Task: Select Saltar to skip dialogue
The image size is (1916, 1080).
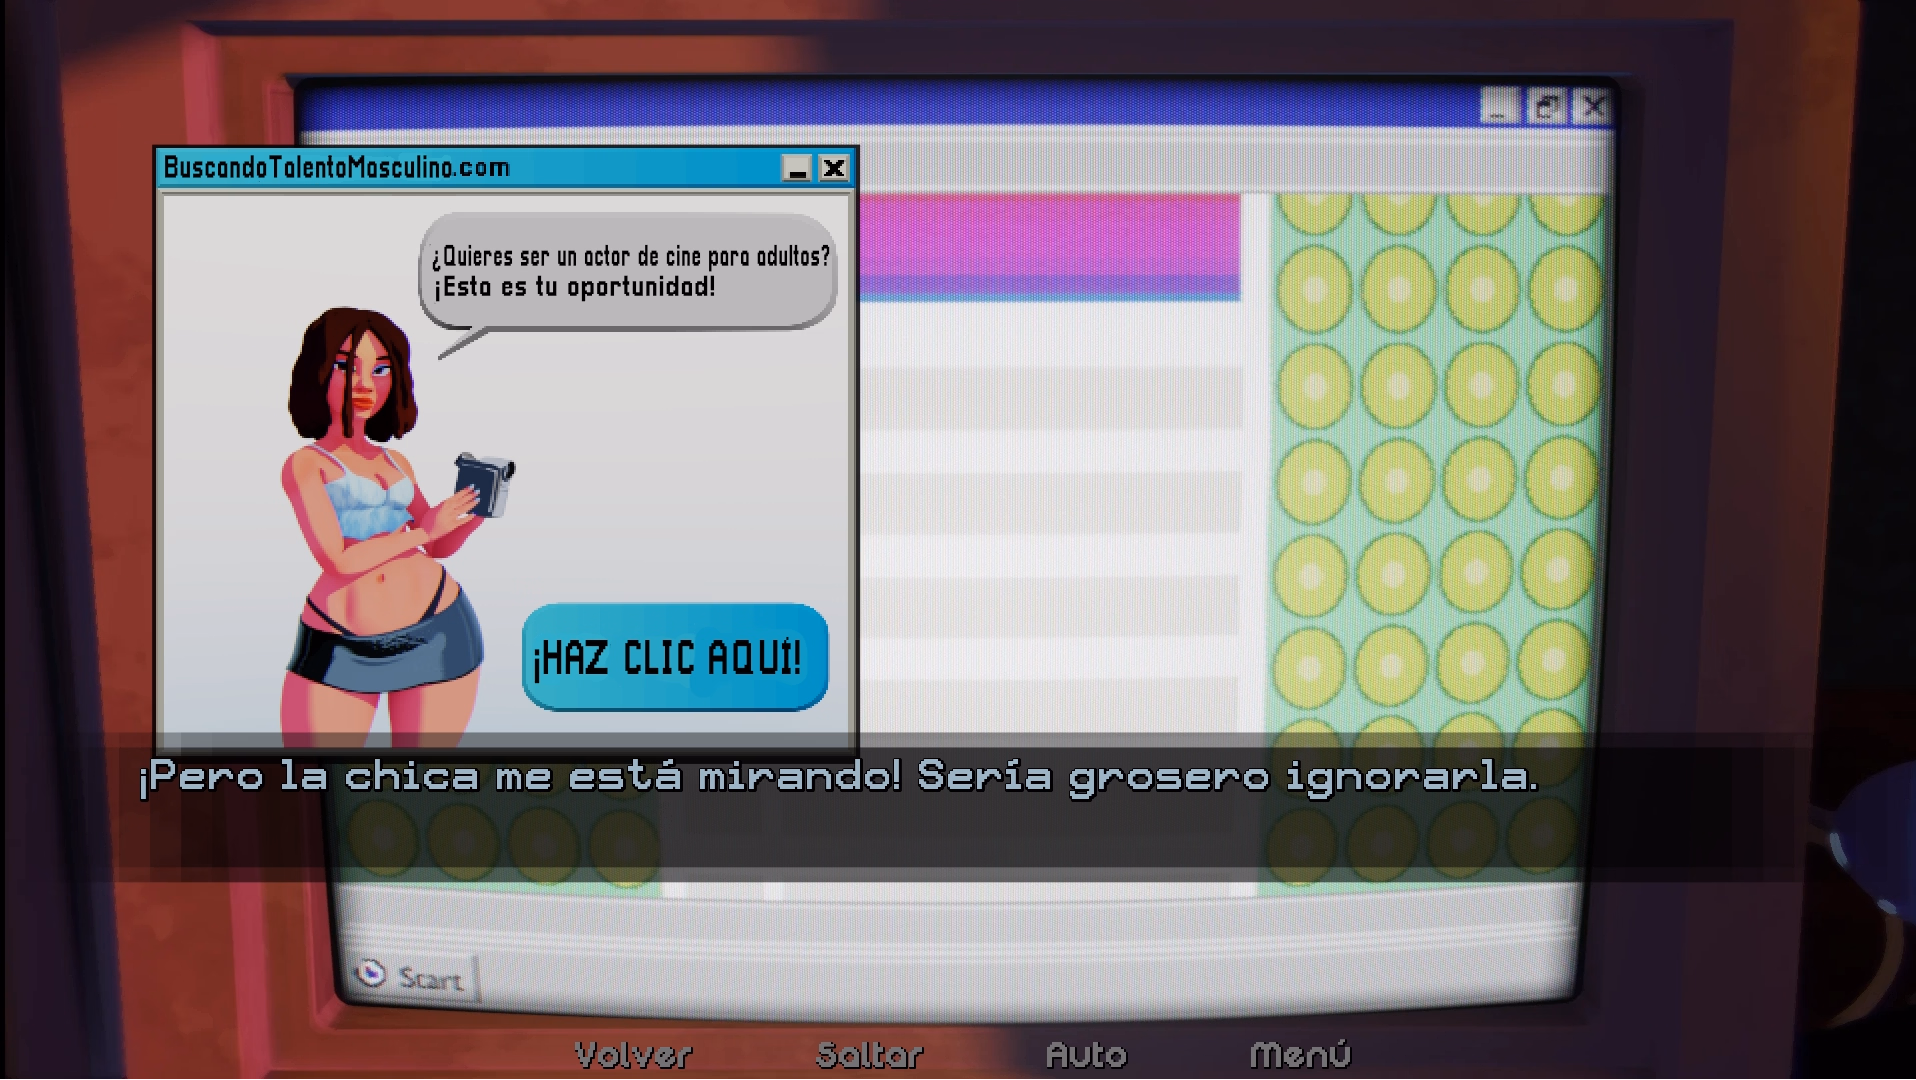Action: click(869, 1054)
